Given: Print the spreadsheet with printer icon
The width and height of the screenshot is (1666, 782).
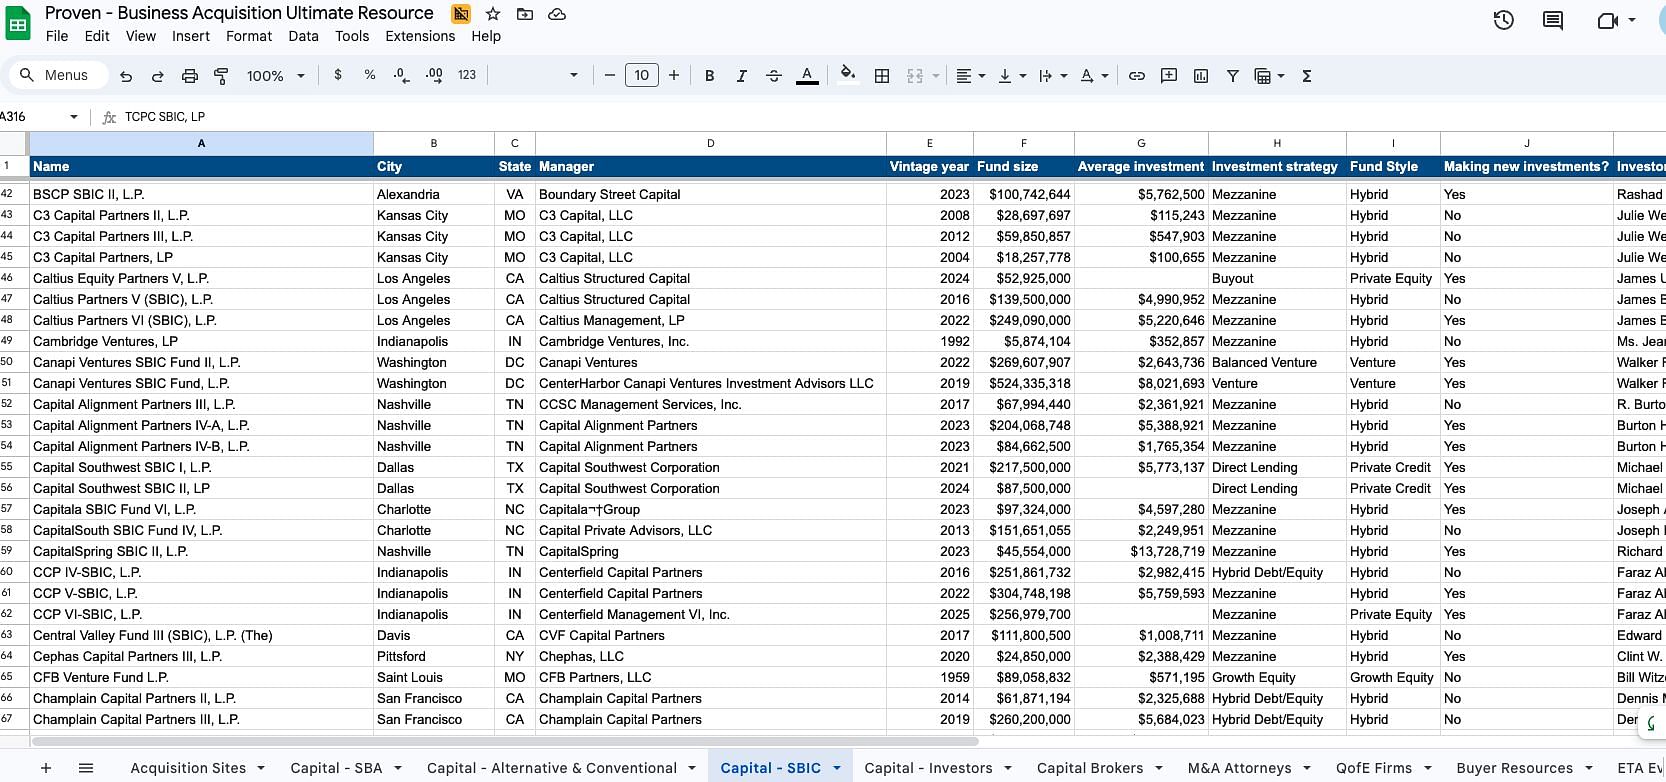Looking at the screenshot, I should click(189, 76).
